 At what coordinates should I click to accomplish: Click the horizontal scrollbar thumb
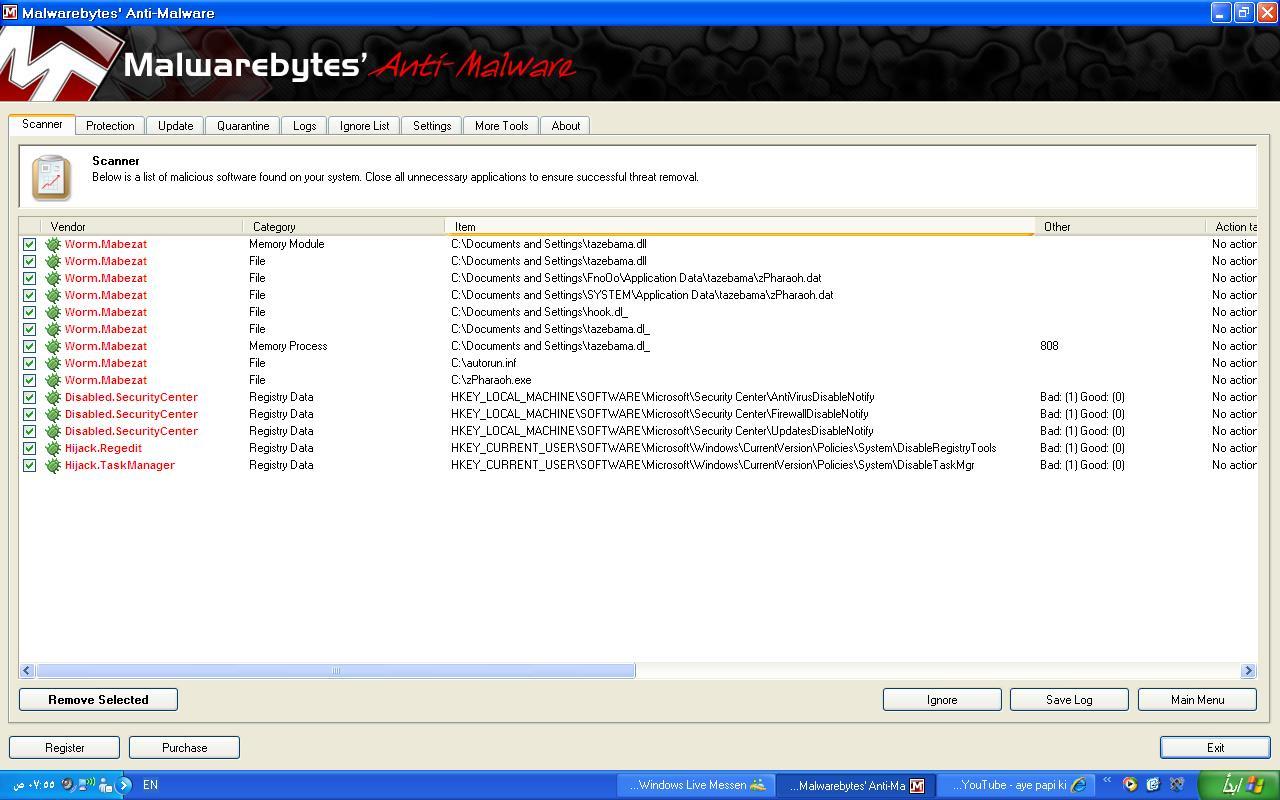(x=336, y=671)
